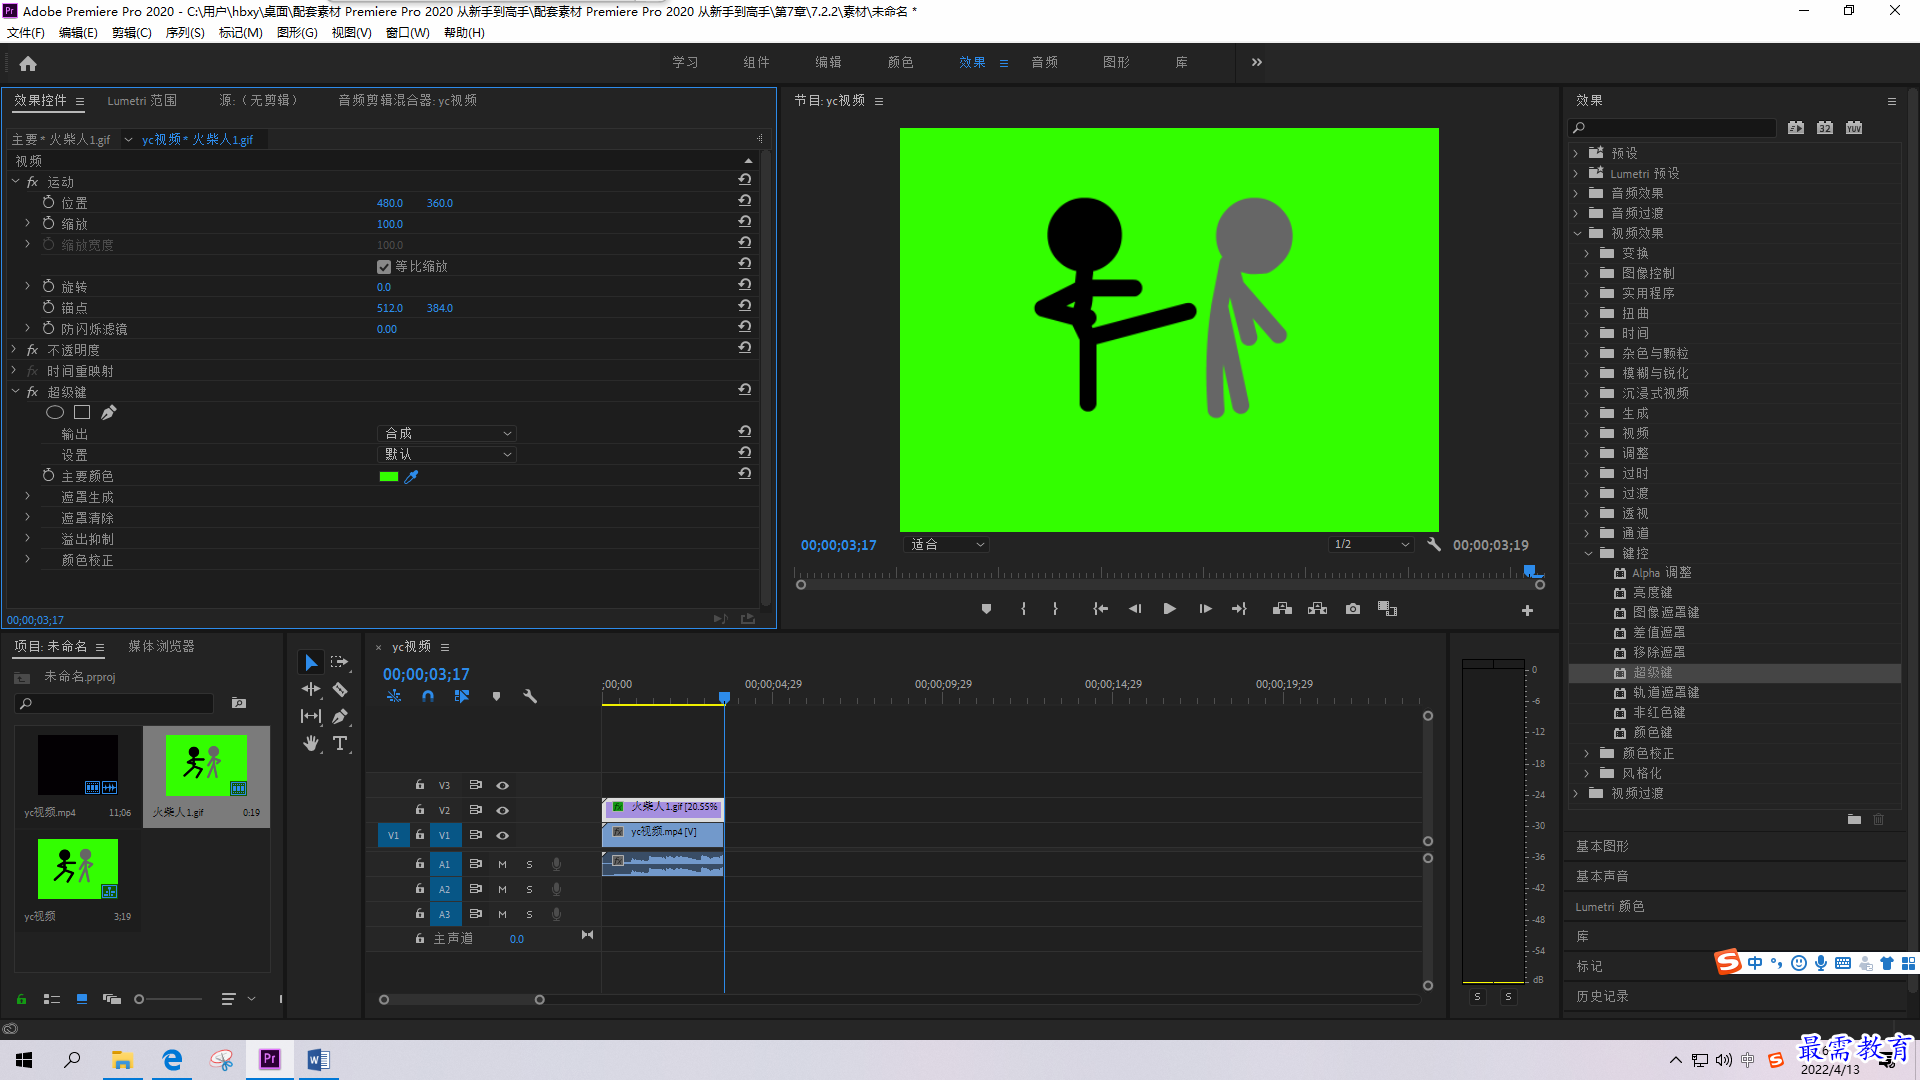Click the timeline playhead marker

click(x=724, y=696)
